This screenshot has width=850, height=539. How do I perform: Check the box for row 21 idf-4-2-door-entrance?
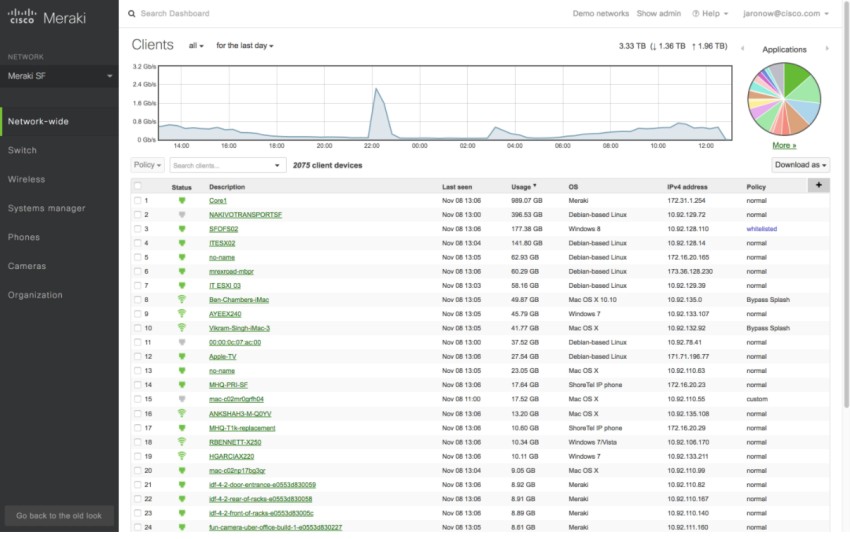coord(138,485)
